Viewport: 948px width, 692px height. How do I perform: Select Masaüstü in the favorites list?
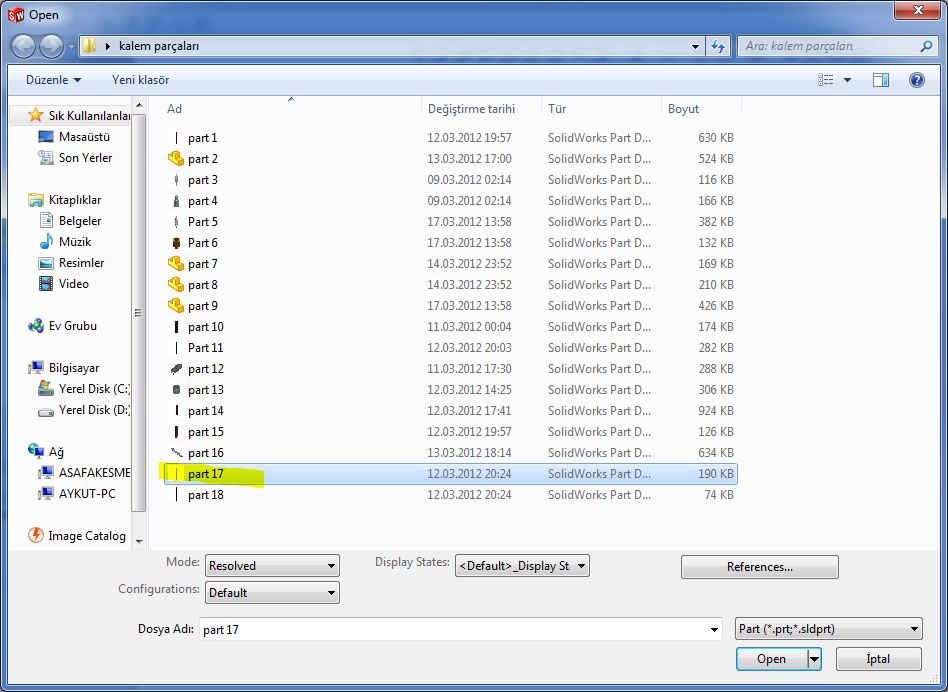pos(84,137)
